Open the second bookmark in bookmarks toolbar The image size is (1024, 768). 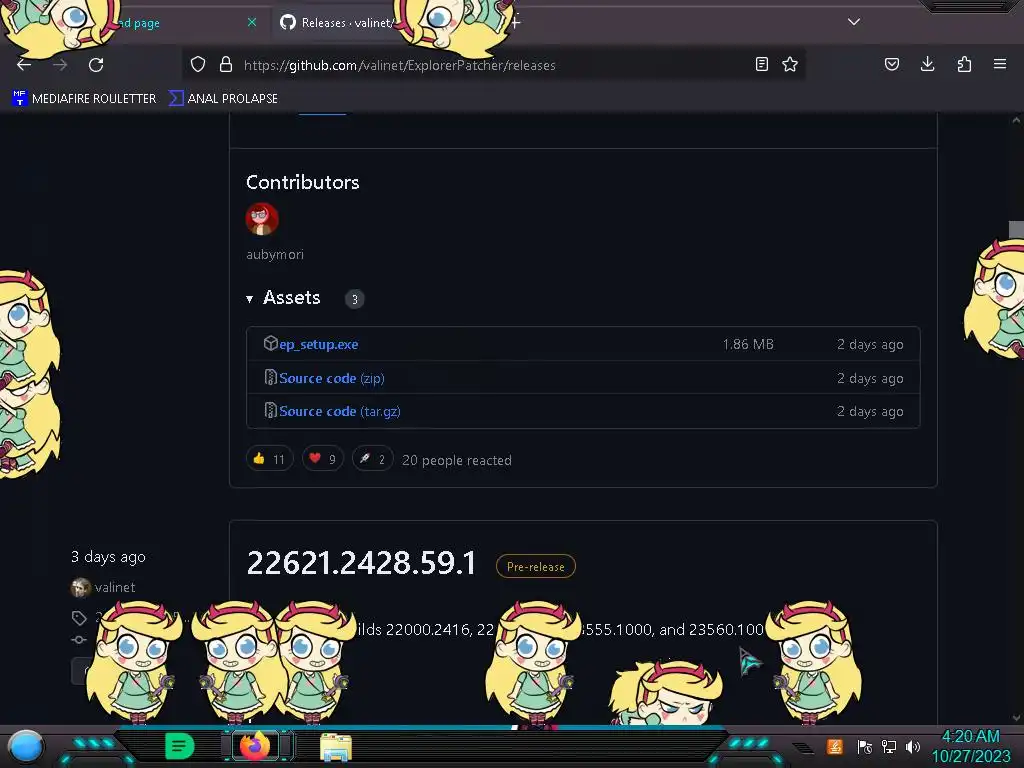coord(223,99)
